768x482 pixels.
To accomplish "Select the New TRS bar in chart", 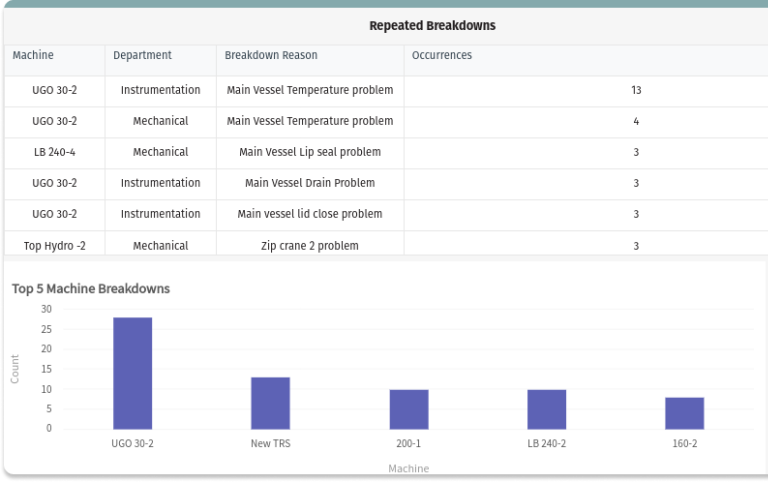I will tap(270, 403).
